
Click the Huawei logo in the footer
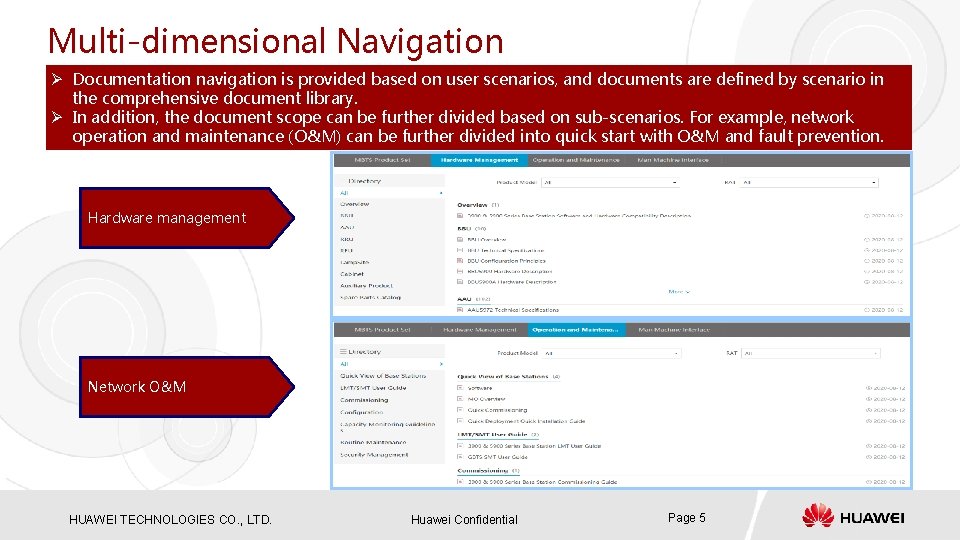[x=853, y=516]
